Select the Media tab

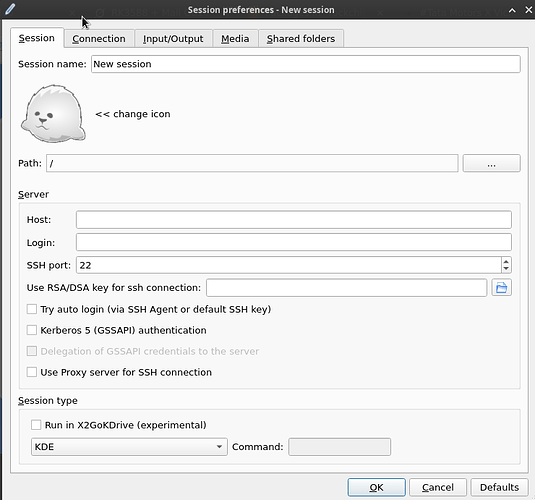(x=235, y=39)
